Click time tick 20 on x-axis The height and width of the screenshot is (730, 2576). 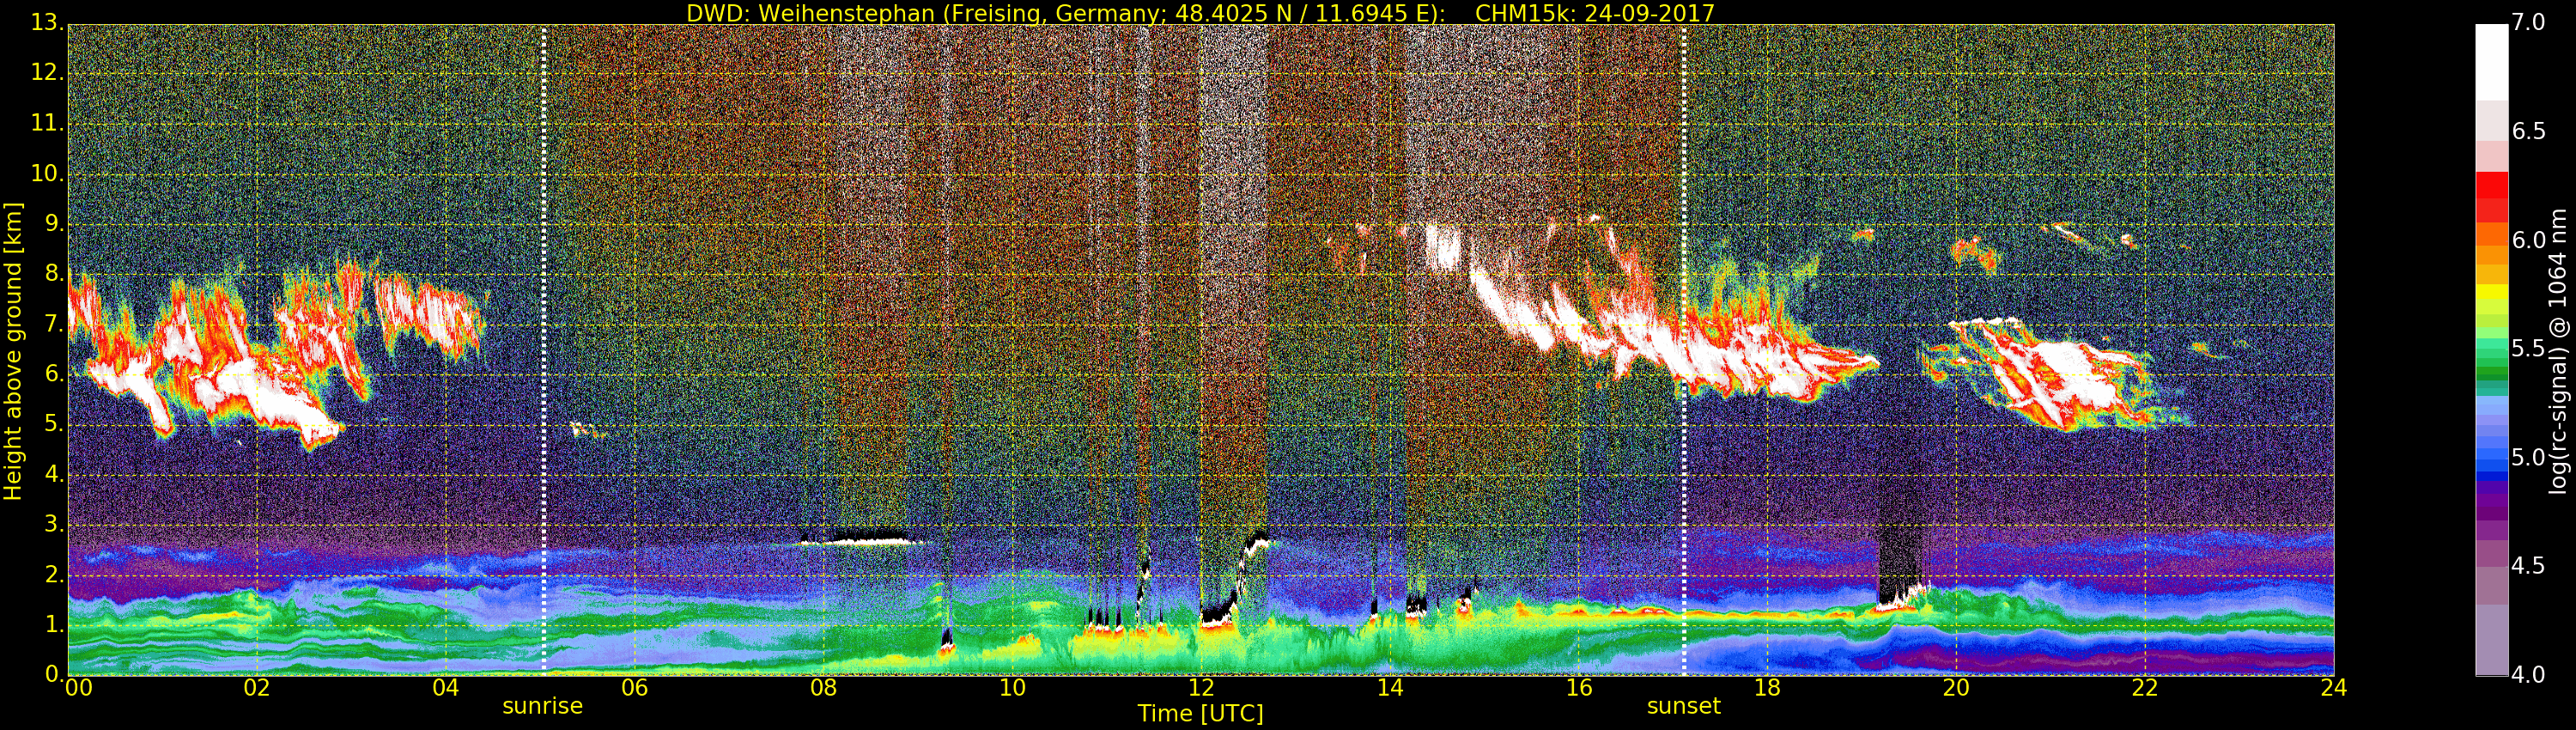coord(1956,688)
